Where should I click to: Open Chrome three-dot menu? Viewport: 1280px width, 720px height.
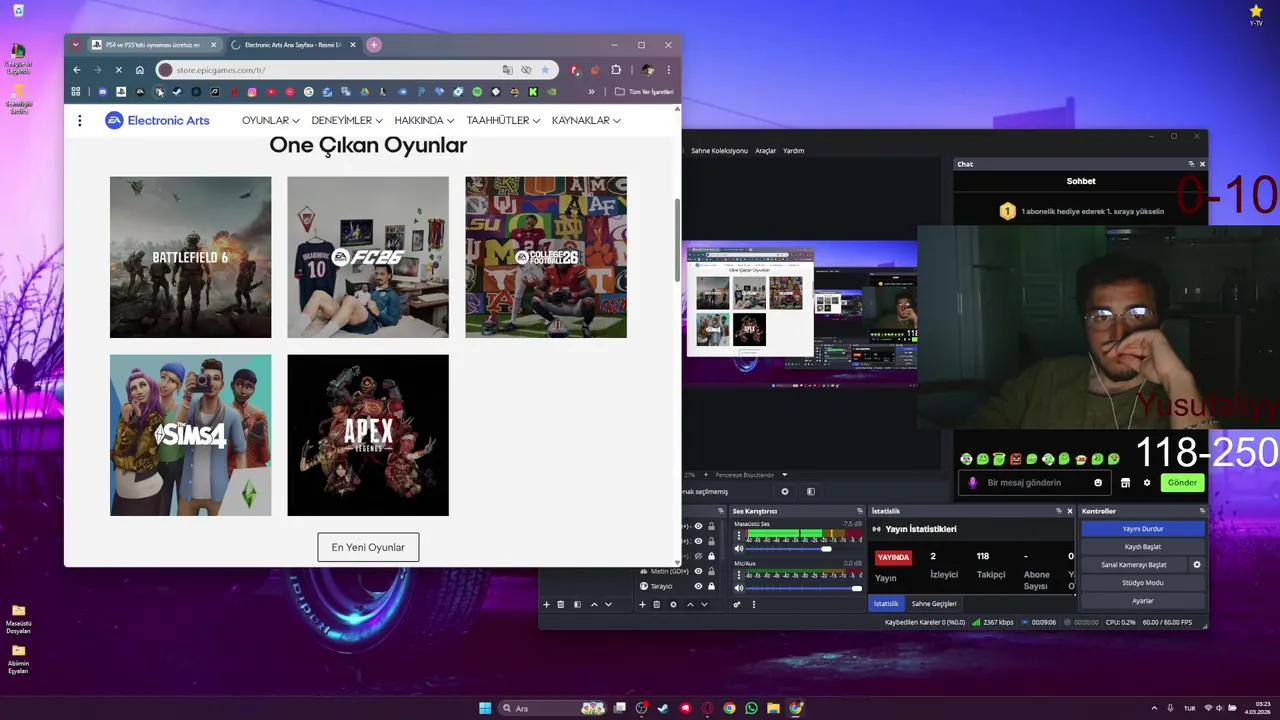669,70
